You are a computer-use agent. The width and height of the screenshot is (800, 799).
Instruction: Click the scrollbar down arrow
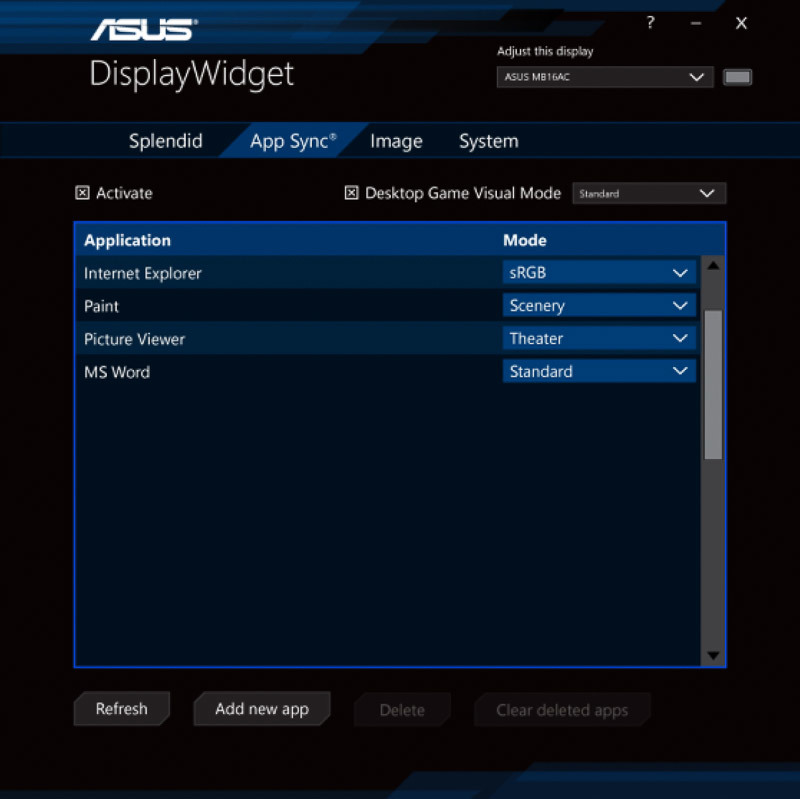(713, 655)
